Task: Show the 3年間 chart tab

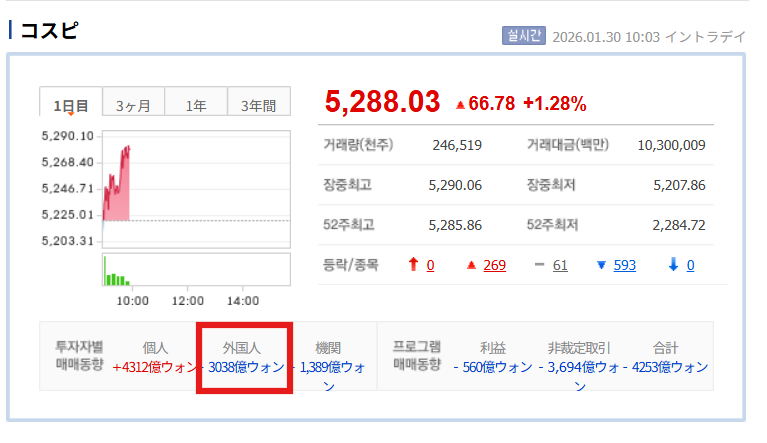Action: click(x=258, y=105)
